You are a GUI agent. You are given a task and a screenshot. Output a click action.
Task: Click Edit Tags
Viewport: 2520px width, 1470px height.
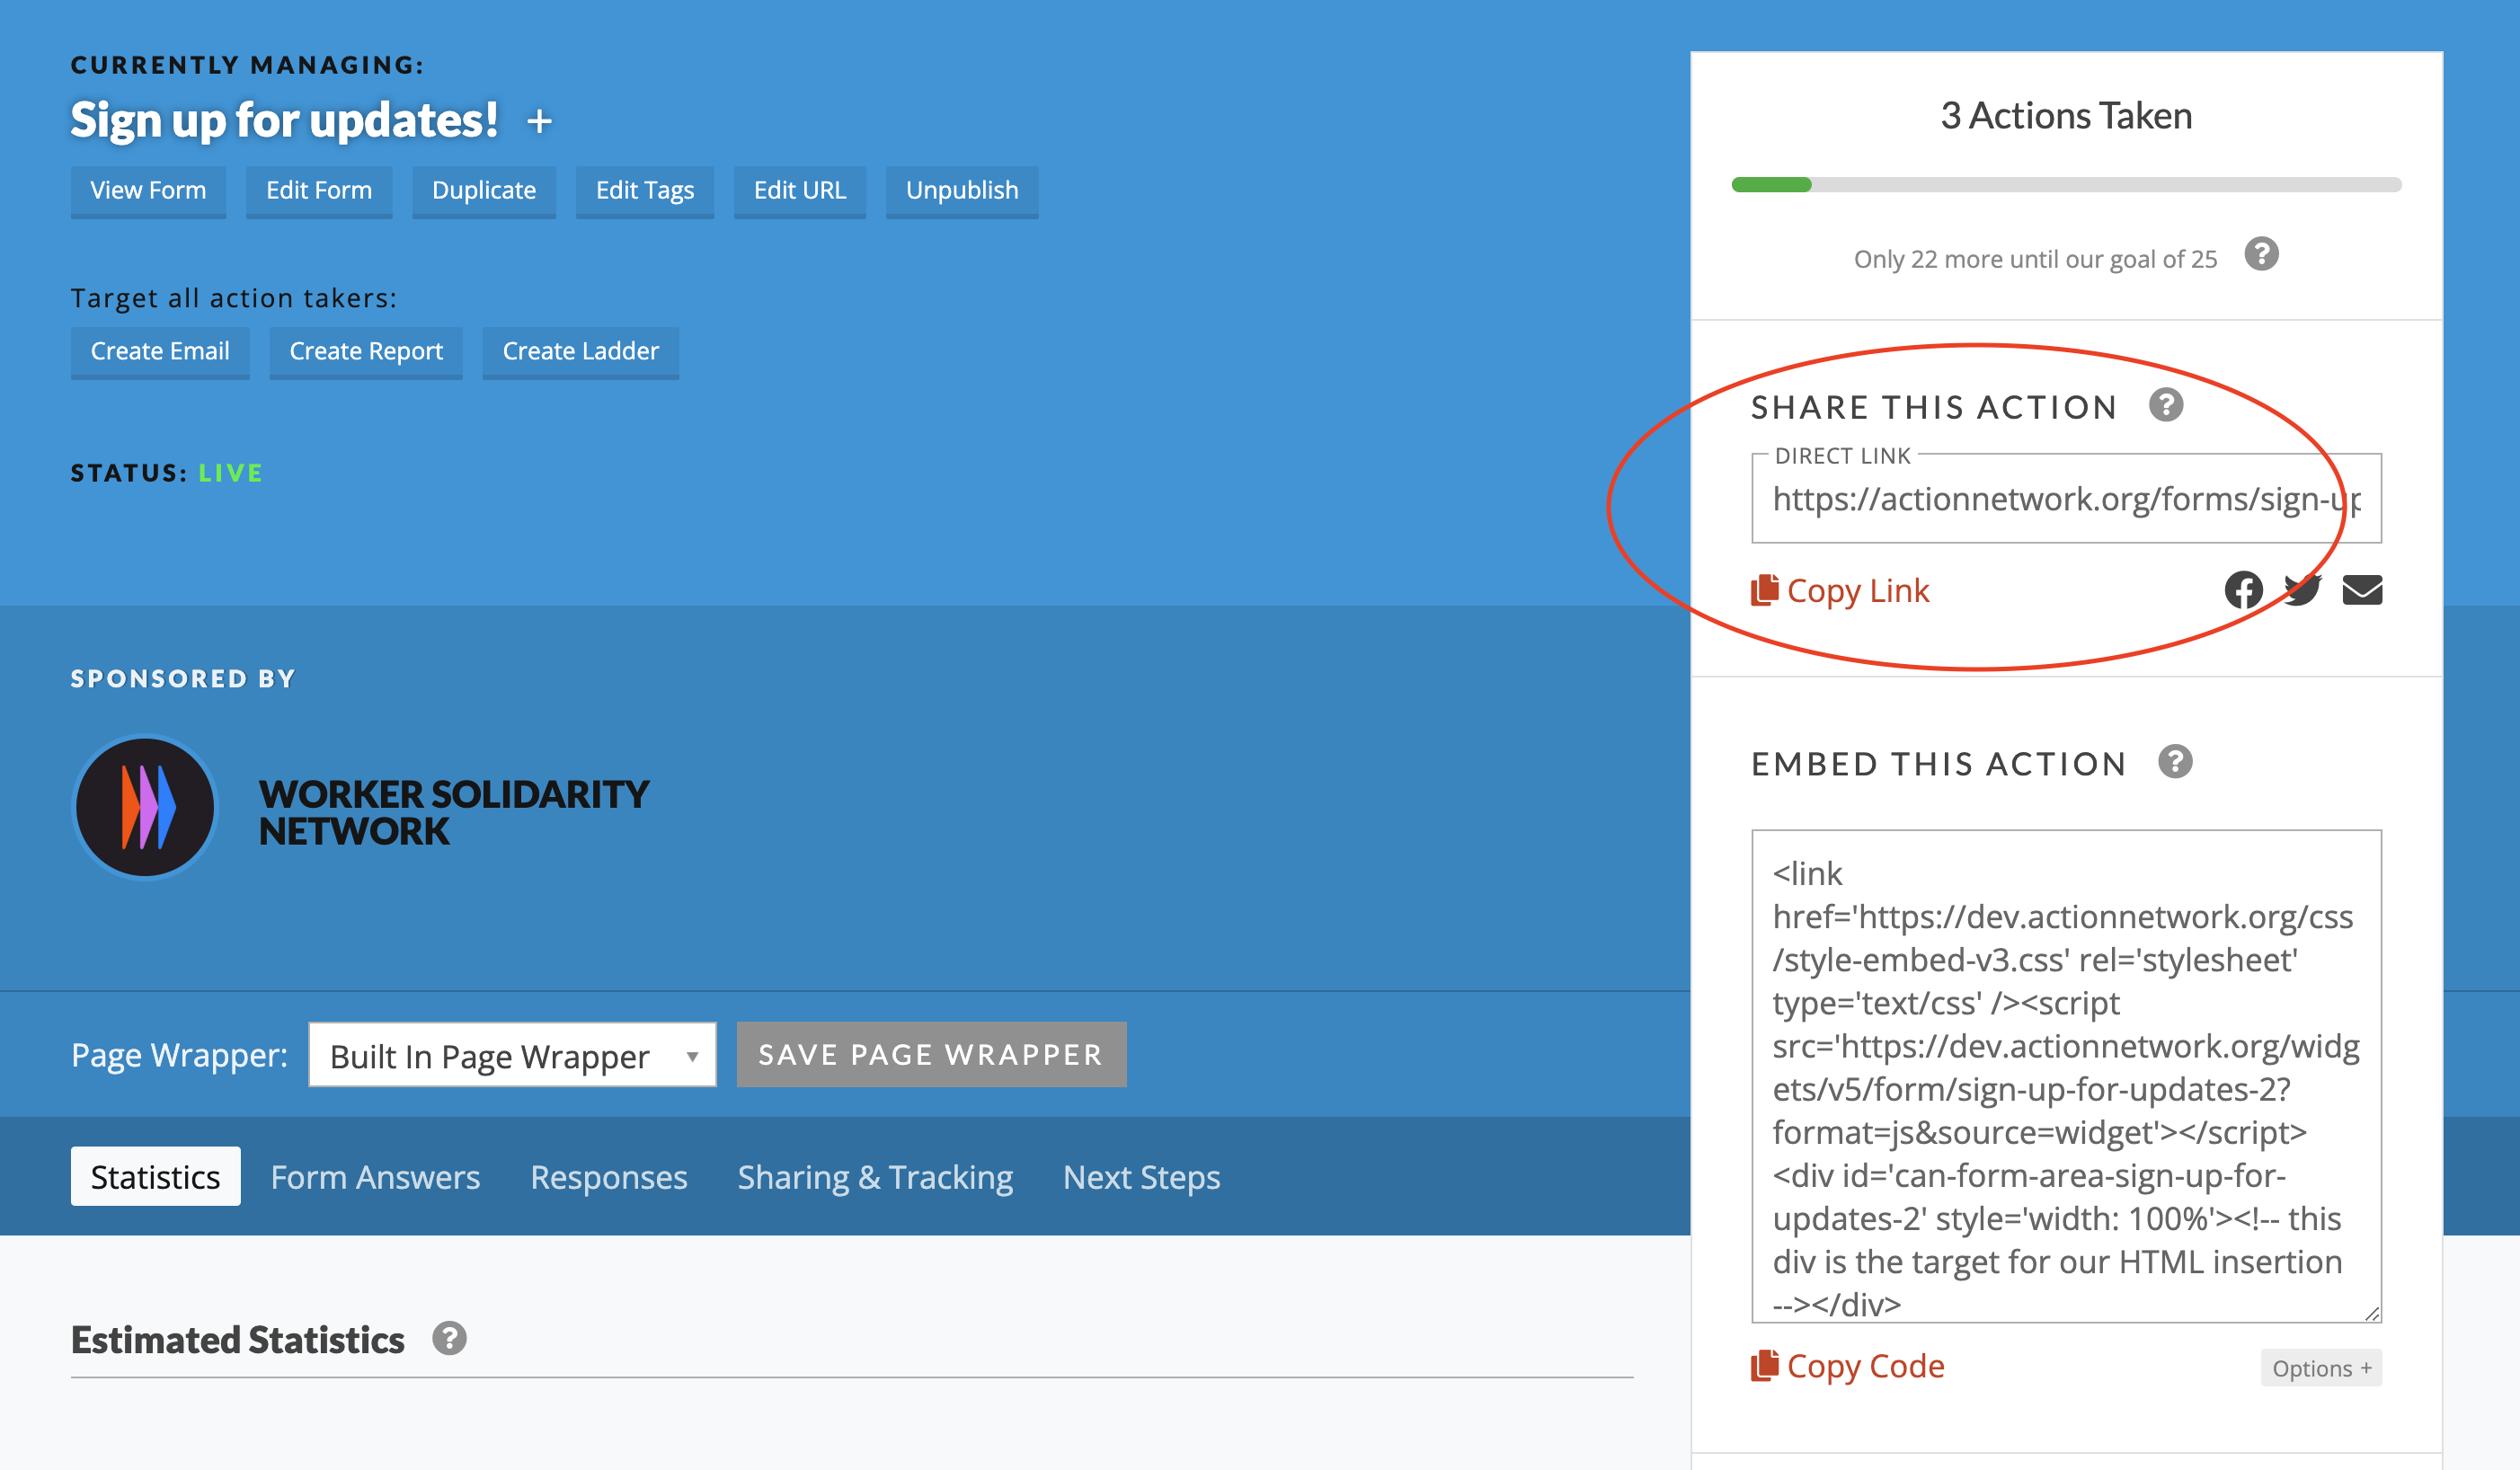tap(645, 191)
